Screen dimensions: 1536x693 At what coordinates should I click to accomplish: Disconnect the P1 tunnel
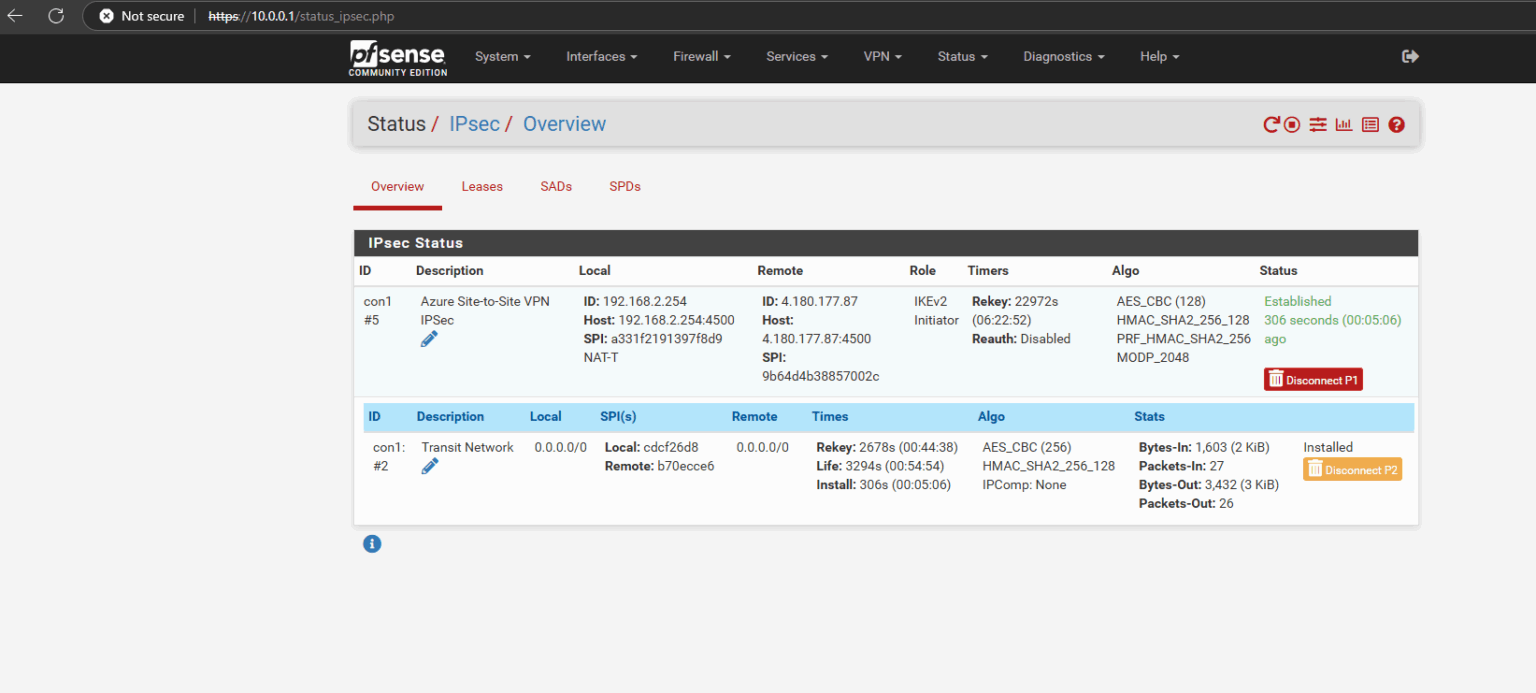pyautogui.click(x=1313, y=379)
